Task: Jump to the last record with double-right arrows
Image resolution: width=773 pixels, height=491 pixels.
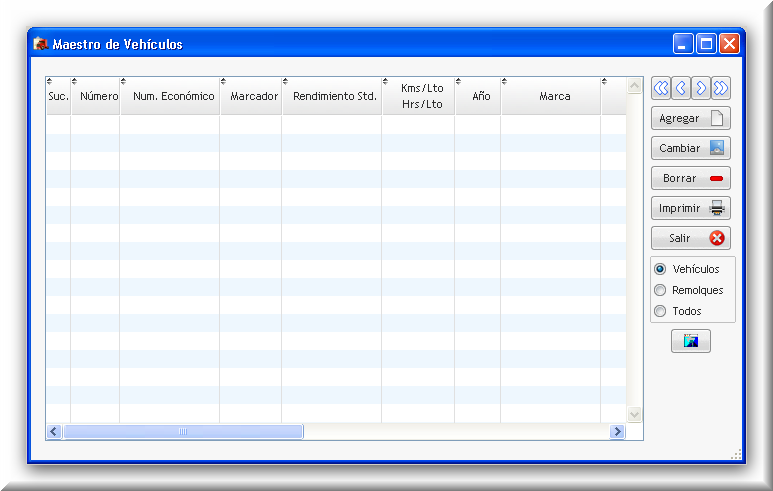Action: coord(721,88)
